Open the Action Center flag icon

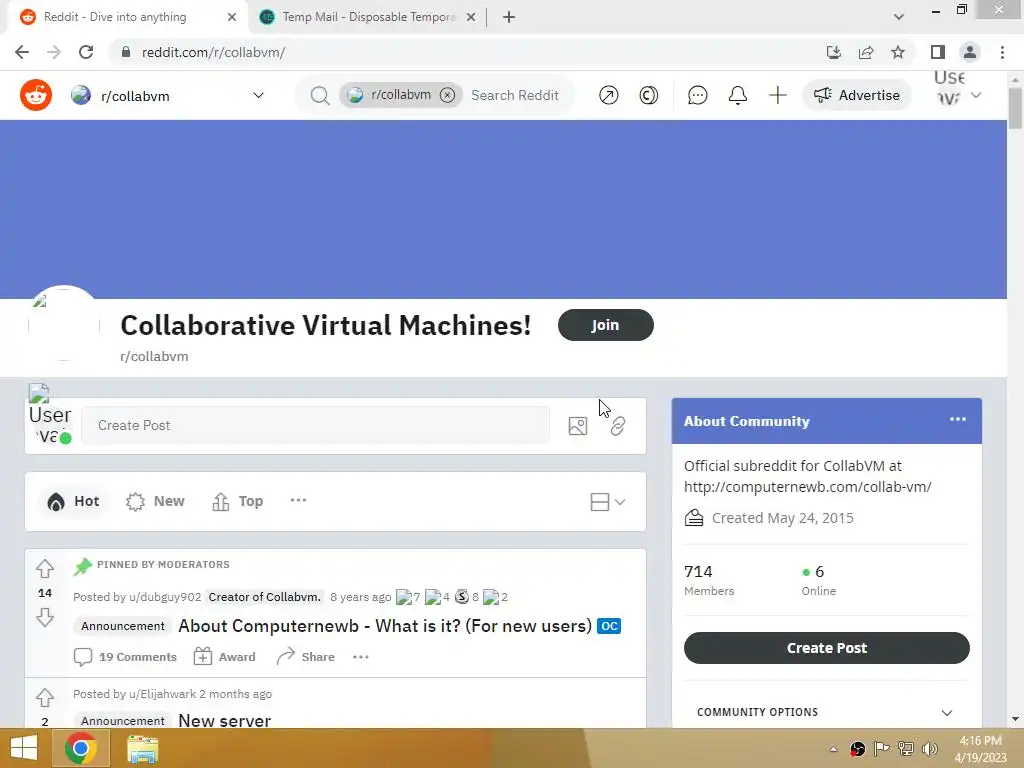[881, 749]
